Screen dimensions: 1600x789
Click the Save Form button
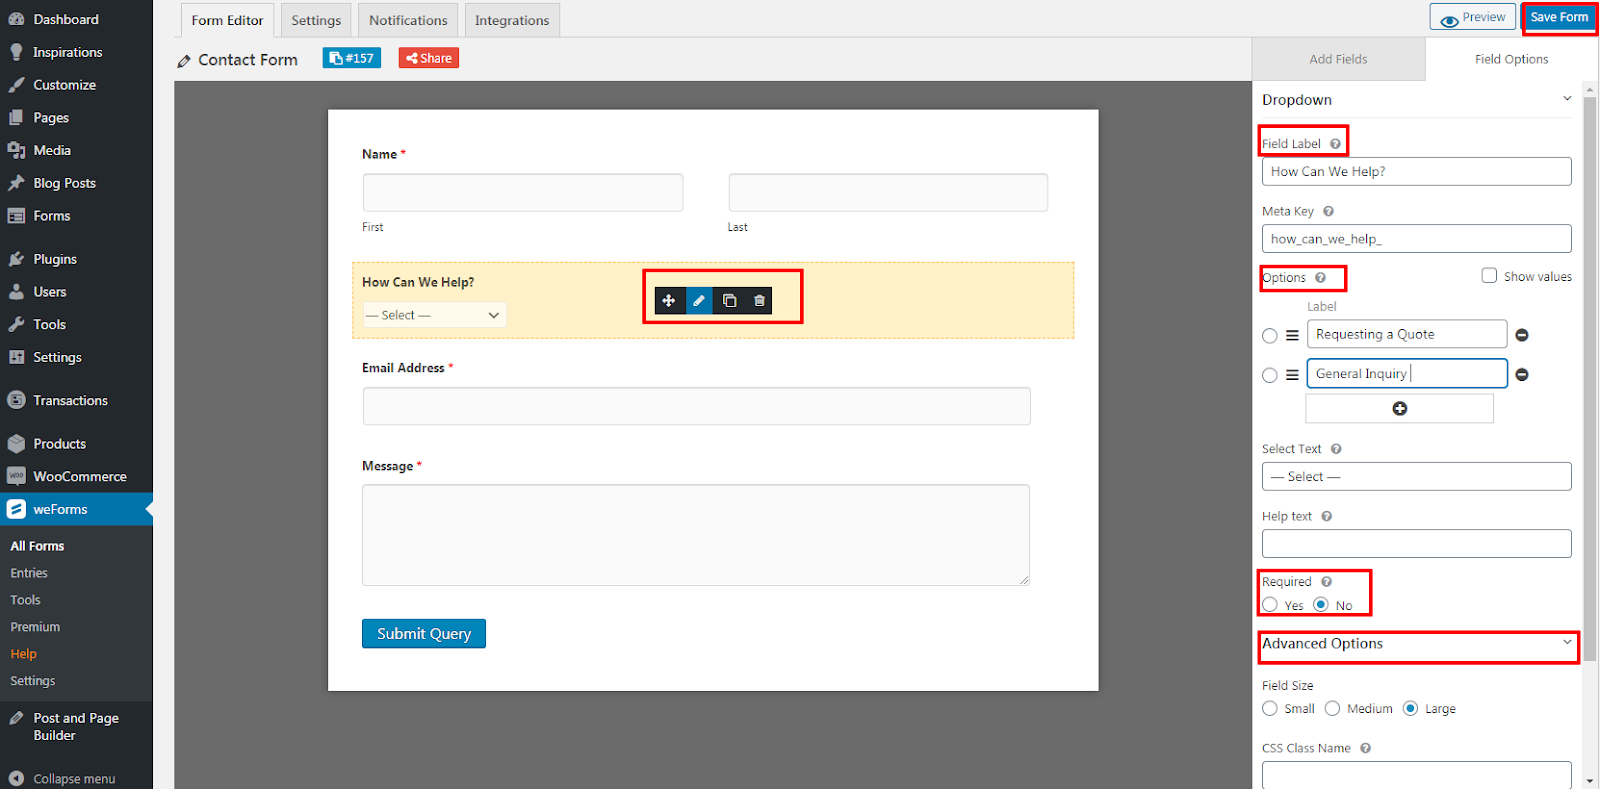tap(1559, 17)
